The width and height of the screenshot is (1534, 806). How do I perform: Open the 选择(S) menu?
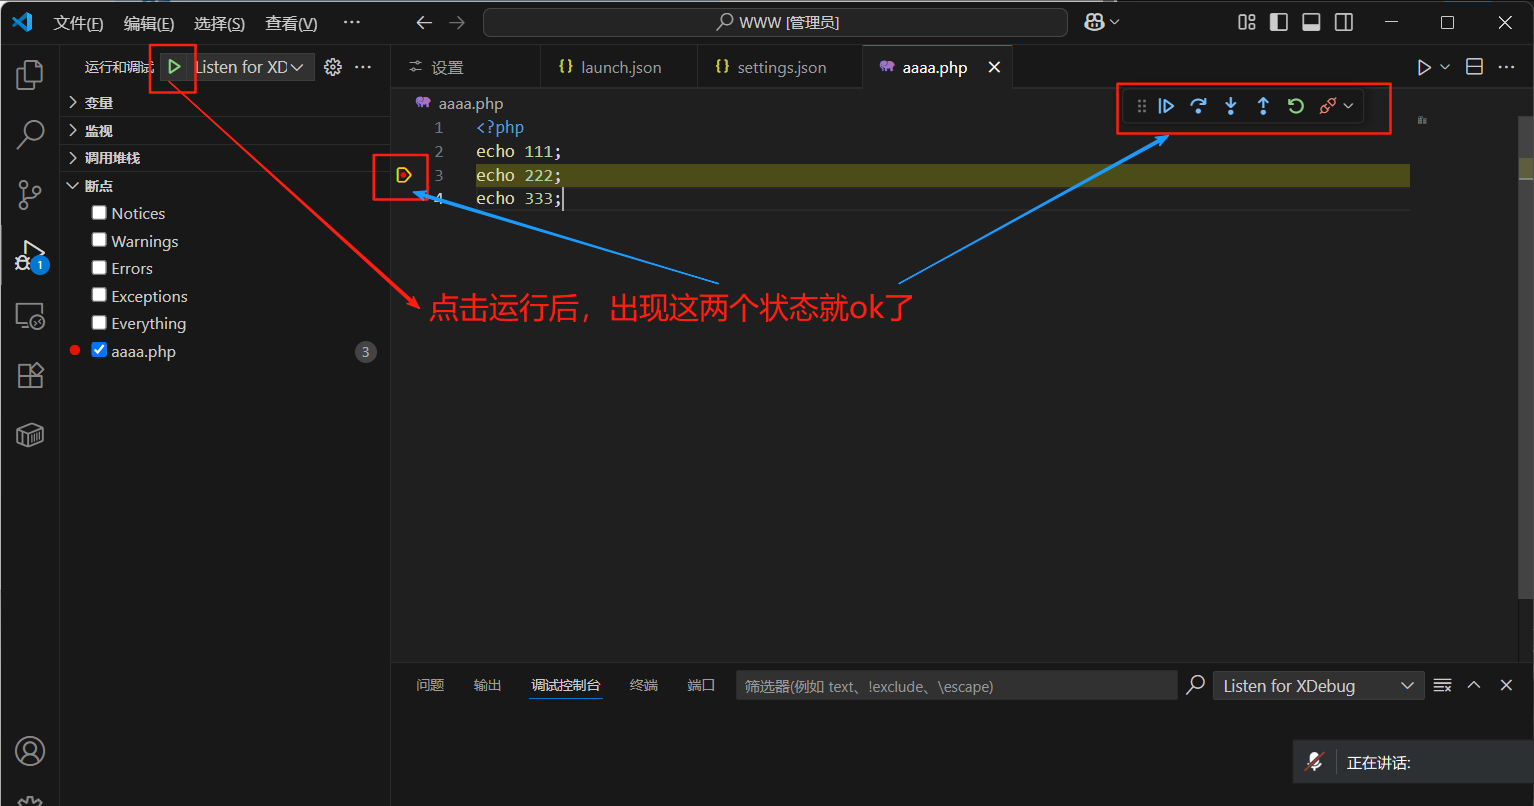pos(219,23)
